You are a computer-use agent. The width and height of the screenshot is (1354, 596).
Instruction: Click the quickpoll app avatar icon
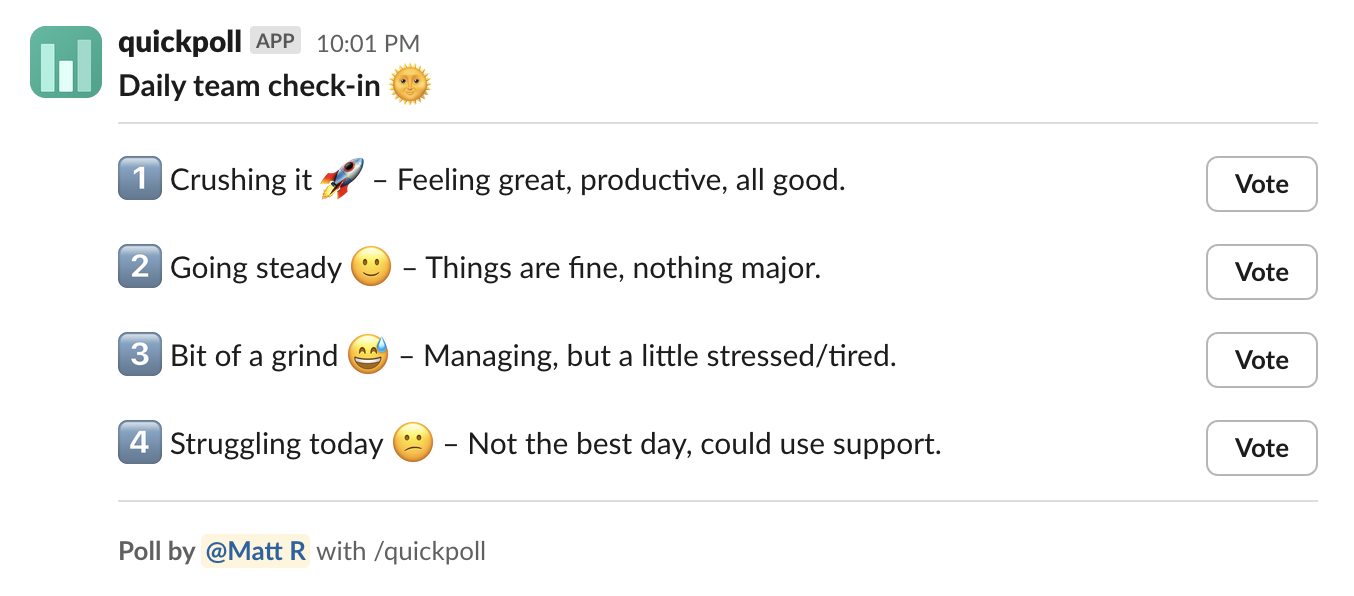[x=66, y=62]
